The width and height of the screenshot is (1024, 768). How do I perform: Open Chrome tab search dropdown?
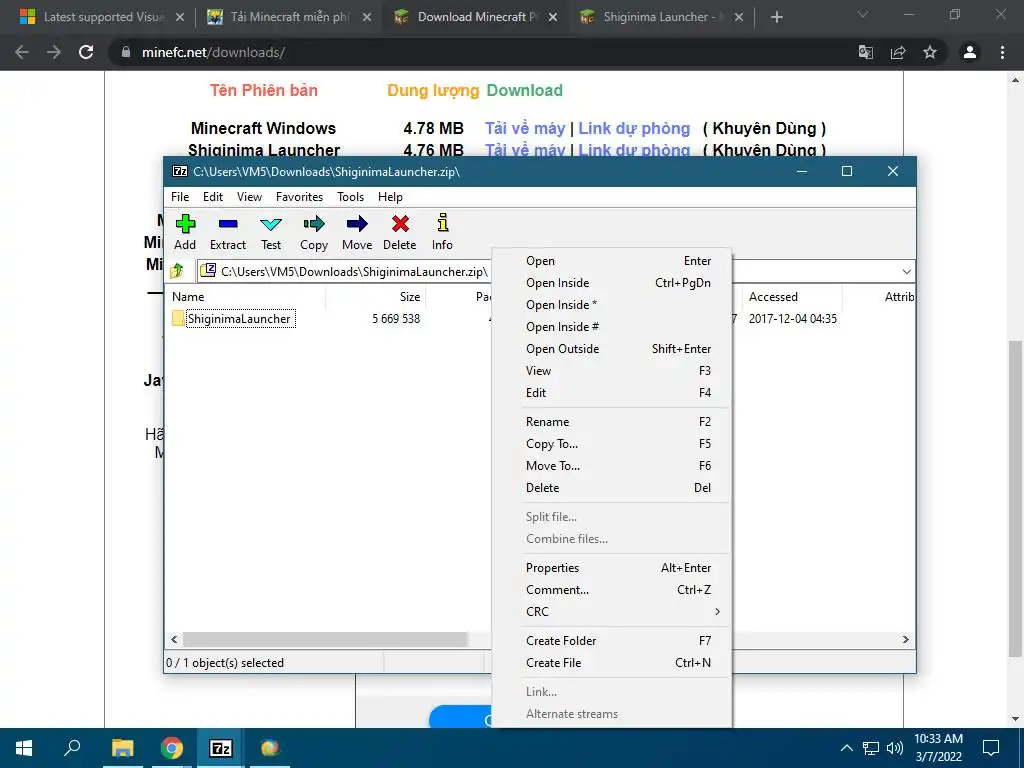click(863, 14)
